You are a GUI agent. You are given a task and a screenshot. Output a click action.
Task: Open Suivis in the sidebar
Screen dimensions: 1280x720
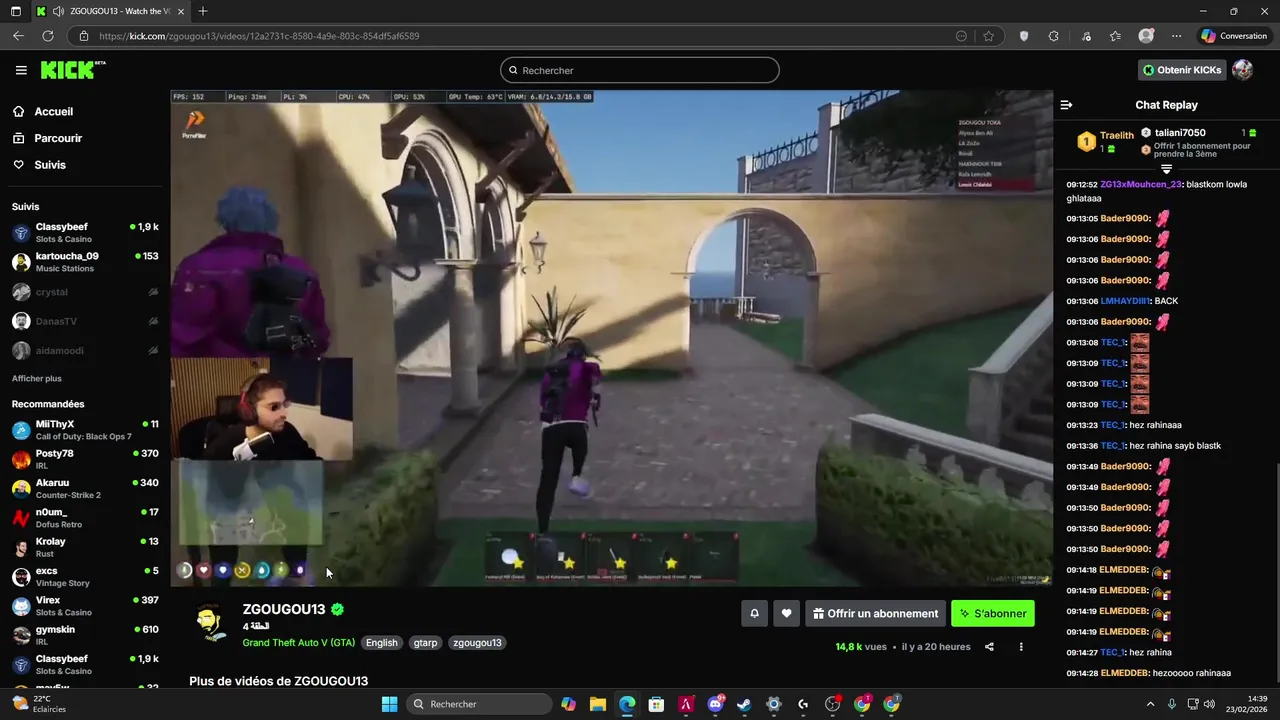(x=50, y=165)
